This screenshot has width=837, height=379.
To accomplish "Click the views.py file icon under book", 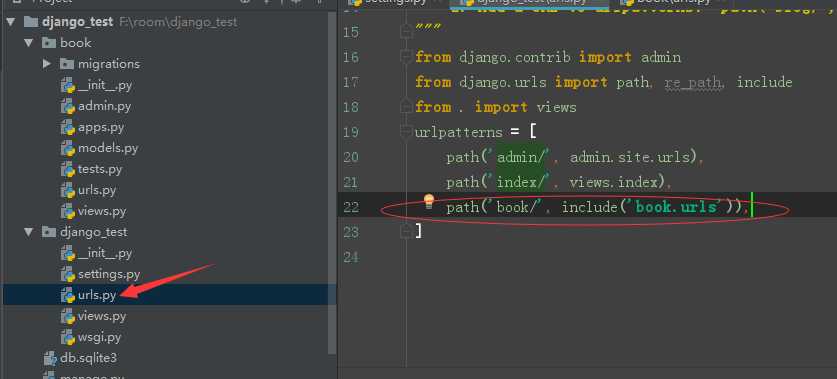I will tap(68, 211).
